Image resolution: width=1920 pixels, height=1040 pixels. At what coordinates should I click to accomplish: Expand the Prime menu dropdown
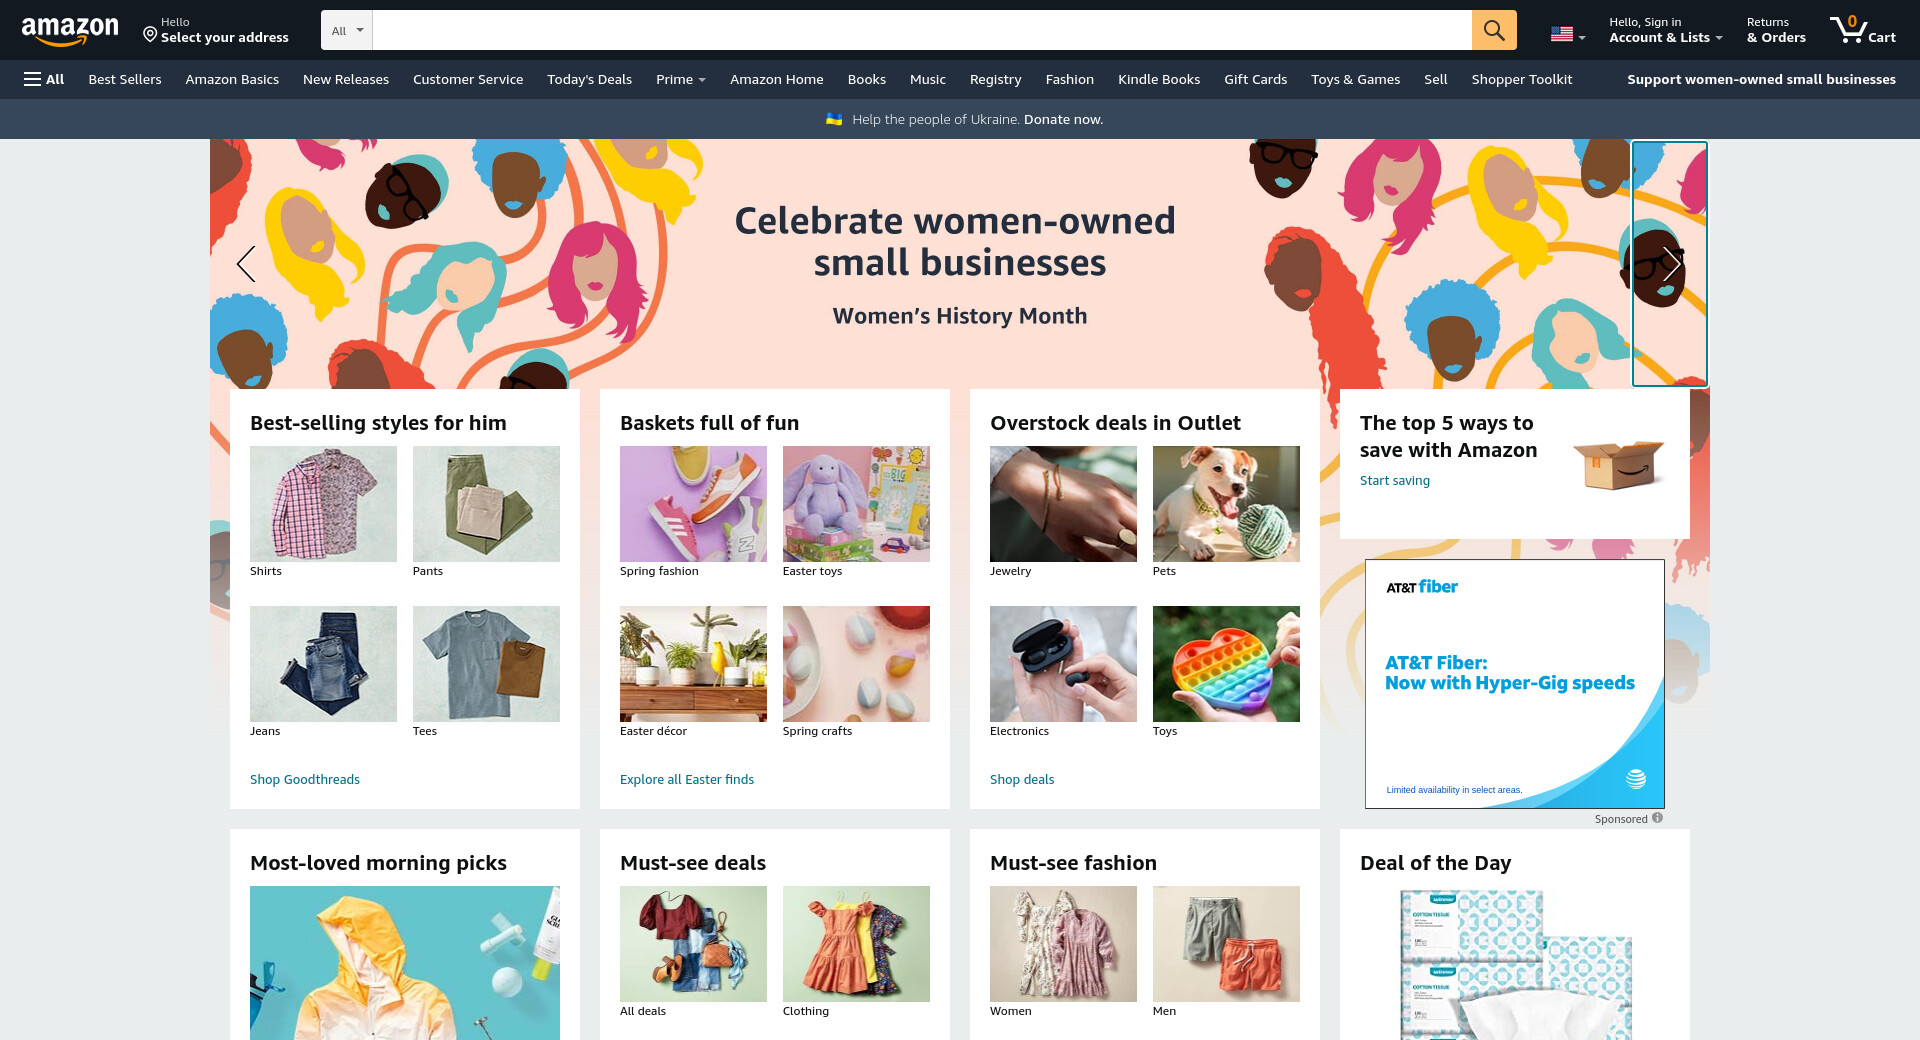point(681,79)
